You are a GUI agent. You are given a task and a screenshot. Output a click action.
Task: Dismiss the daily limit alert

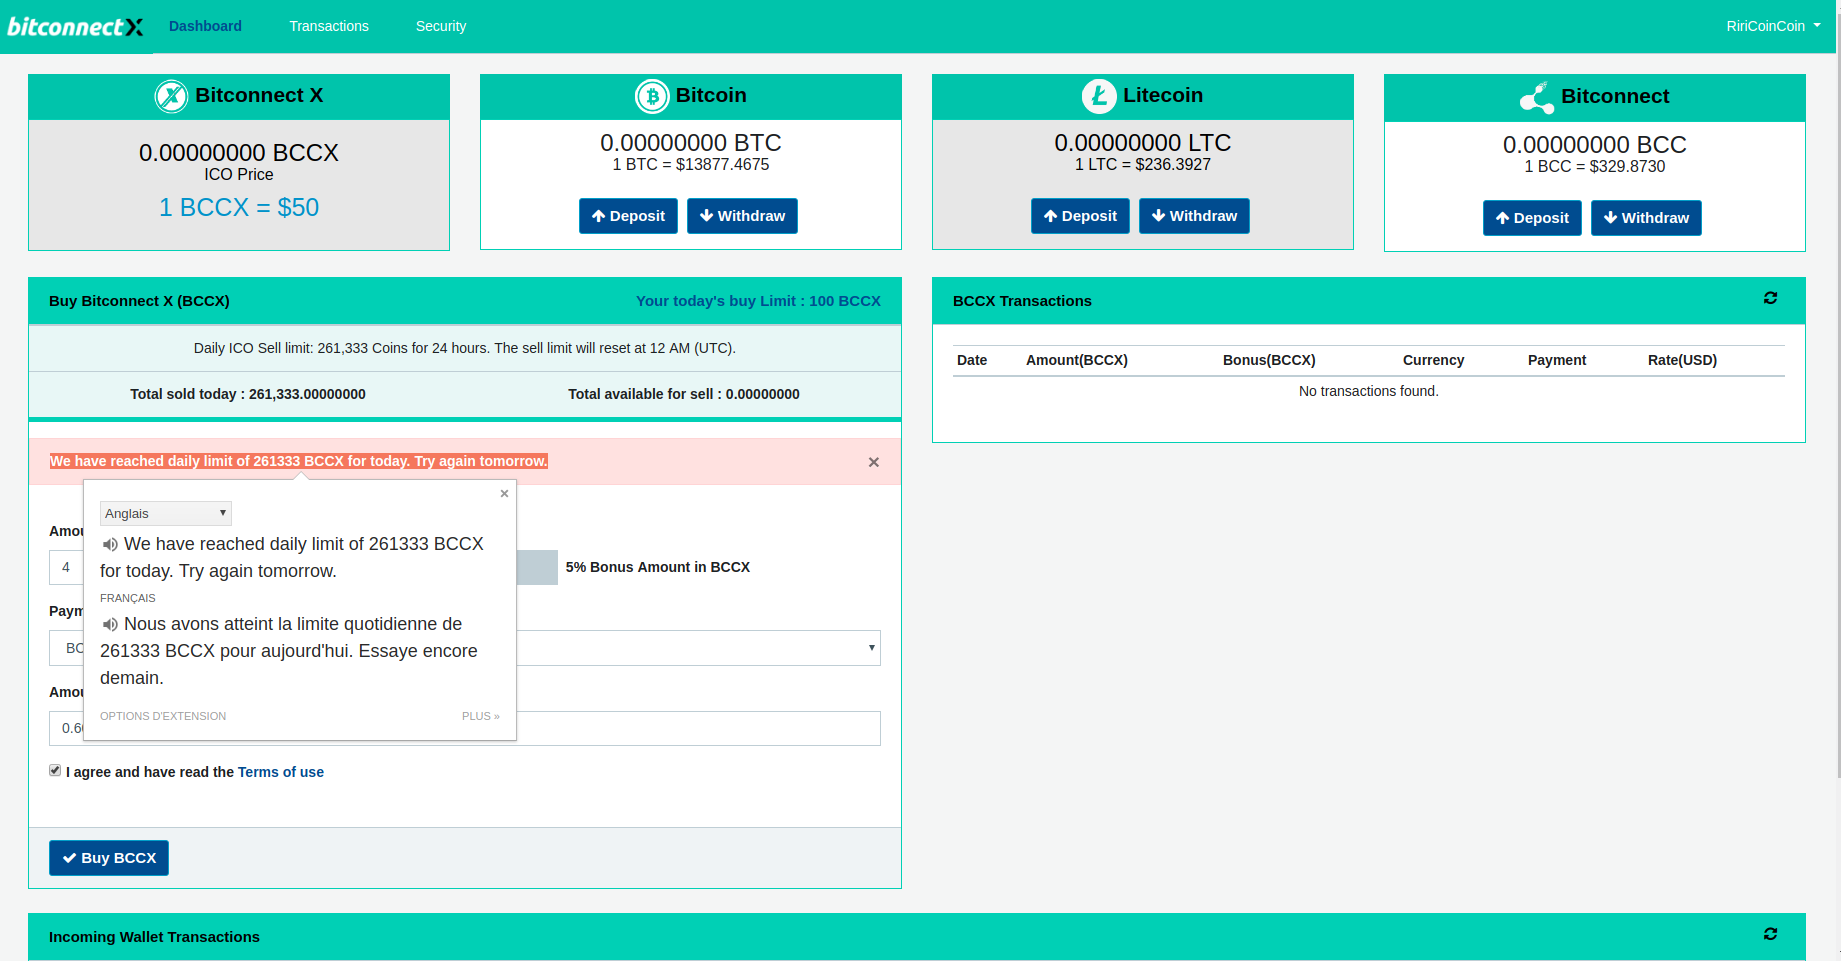pyautogui.click(x=873, y=462)
